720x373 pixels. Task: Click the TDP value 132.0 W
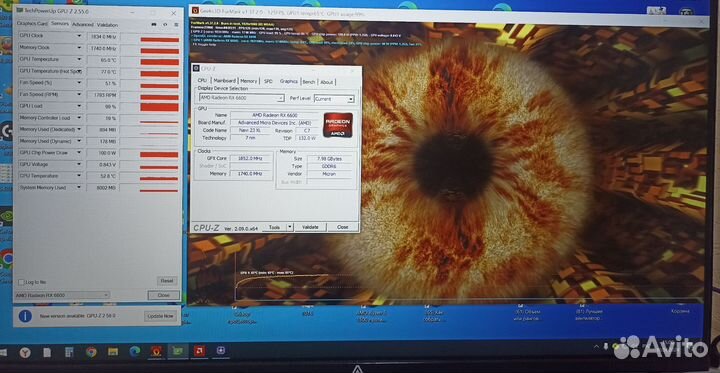point(307,138)
